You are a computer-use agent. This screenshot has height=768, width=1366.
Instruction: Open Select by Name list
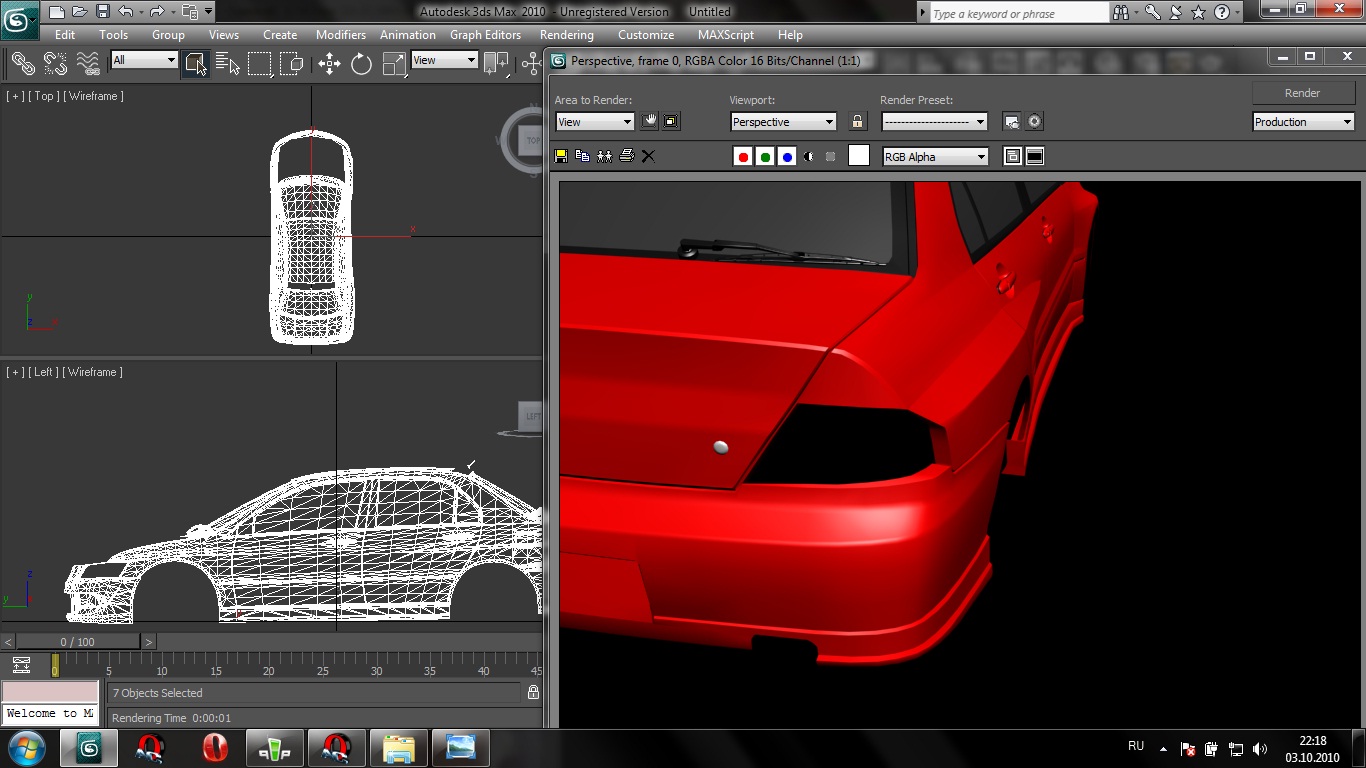click(227, 64)
